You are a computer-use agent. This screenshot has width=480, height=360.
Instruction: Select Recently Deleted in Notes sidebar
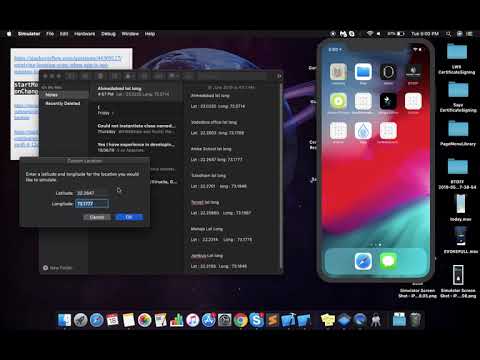pos(63,103)
